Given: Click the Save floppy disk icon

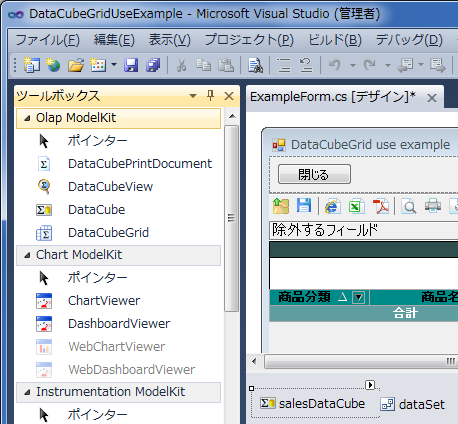Looking at the screenshot, I should 131,65.
